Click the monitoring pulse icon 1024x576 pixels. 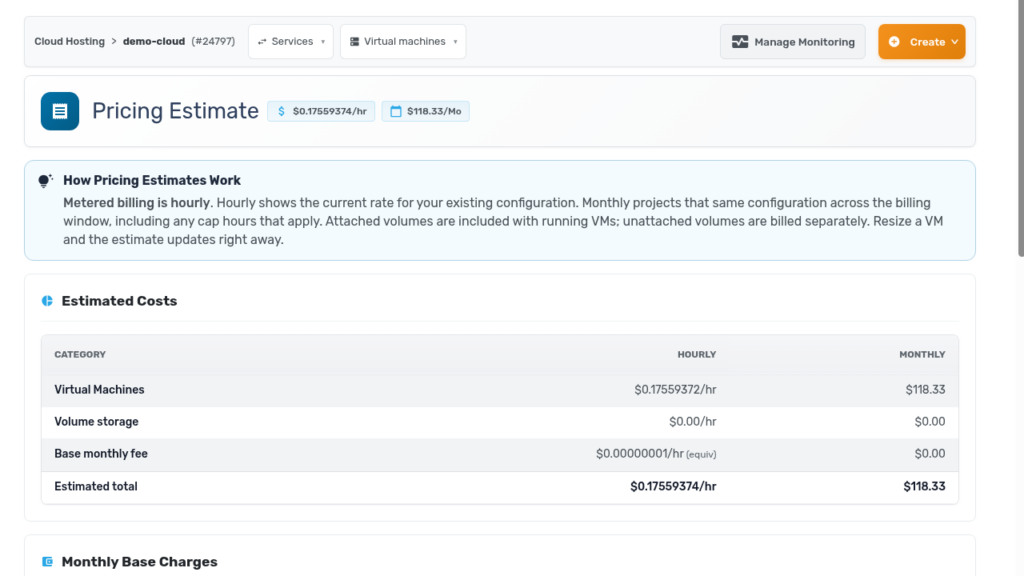pyautogui.click(x=740, y=42)
